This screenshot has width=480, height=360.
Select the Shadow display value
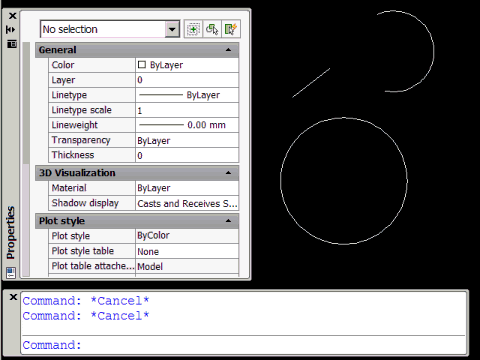point(187,203)
